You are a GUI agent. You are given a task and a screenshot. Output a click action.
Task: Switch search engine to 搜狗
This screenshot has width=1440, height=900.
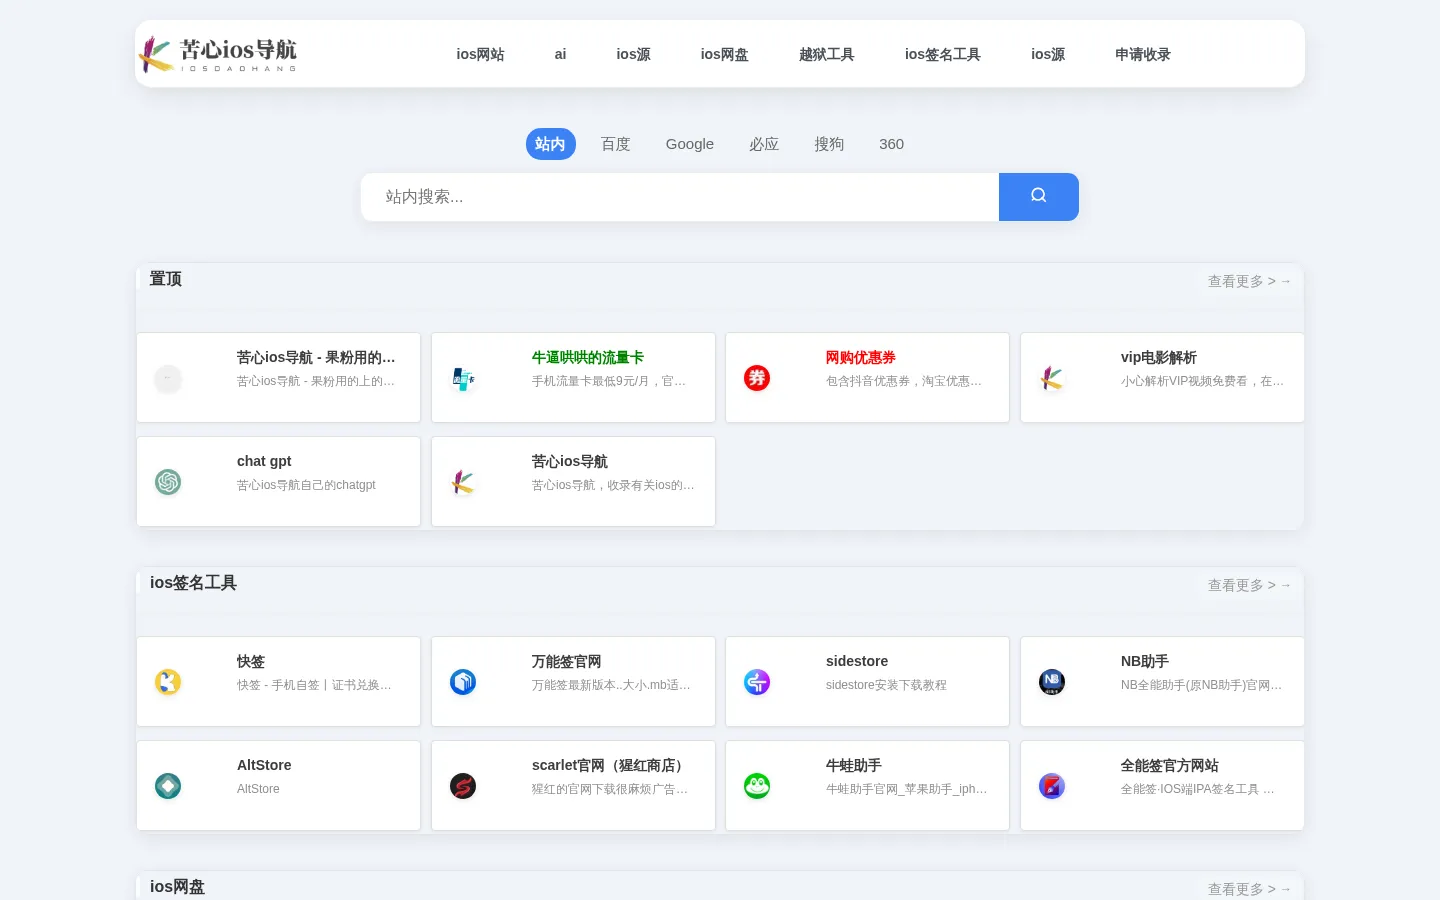click(x=829, y=144)
